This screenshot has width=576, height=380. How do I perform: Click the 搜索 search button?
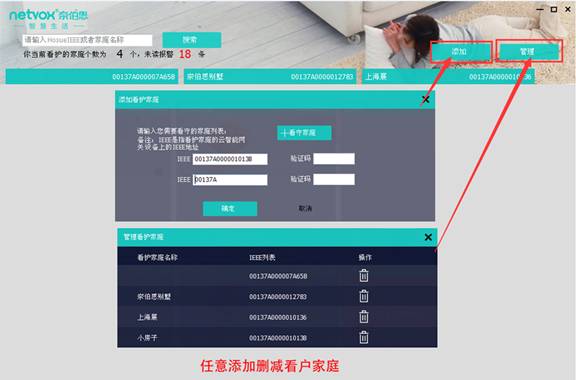[x=191, y=40]
